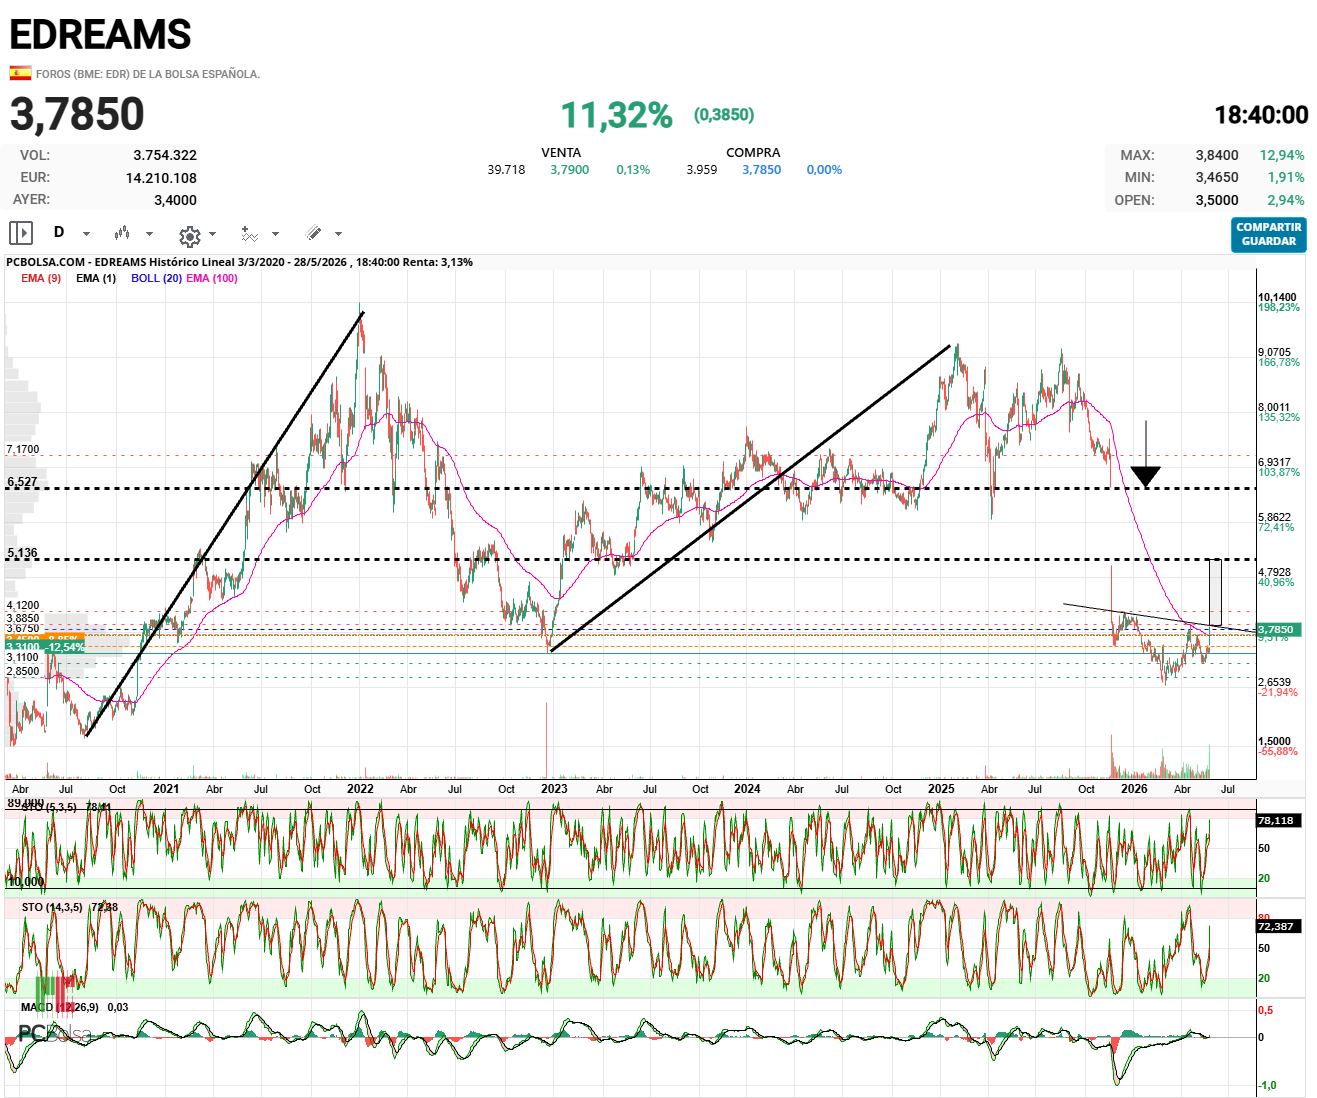Click the 1,91% MIN percentage
Viewport: 1317px width, 1098px height.
coord(1286,177)
